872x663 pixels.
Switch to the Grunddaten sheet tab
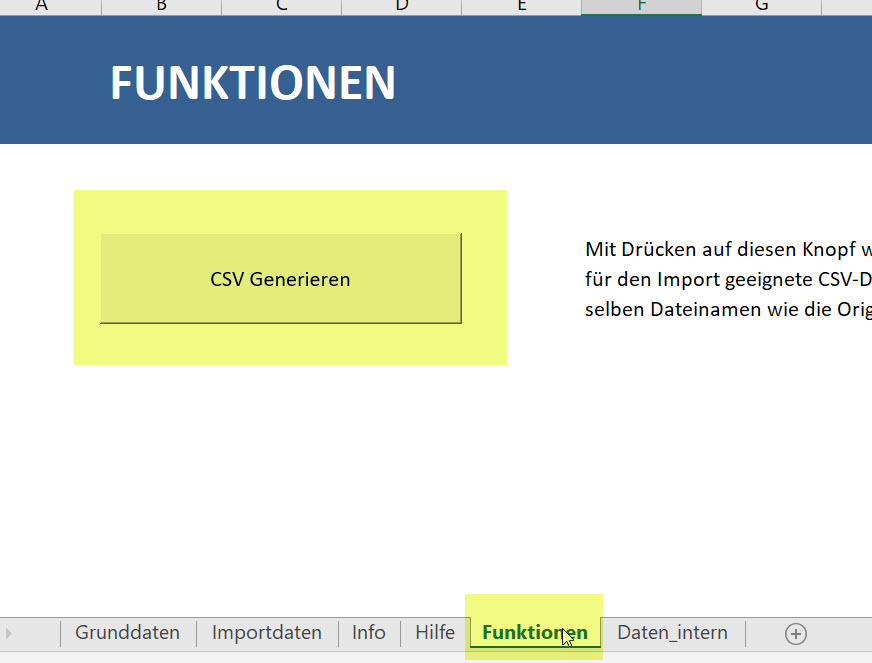pyautogui.click(x=127, y=633)
